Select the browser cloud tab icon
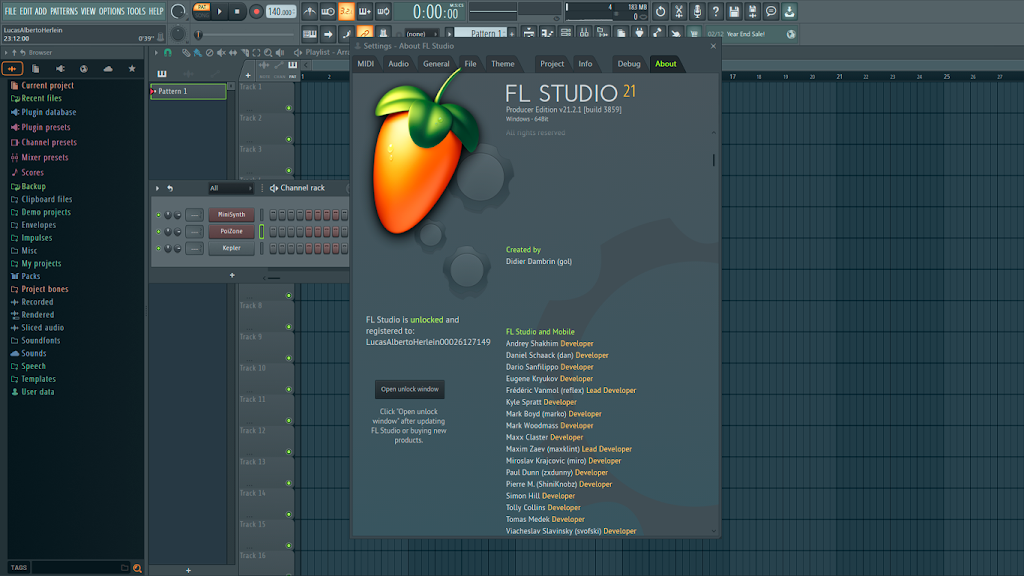Viewport: 1024px width, 576px height. tap(108, 69)
